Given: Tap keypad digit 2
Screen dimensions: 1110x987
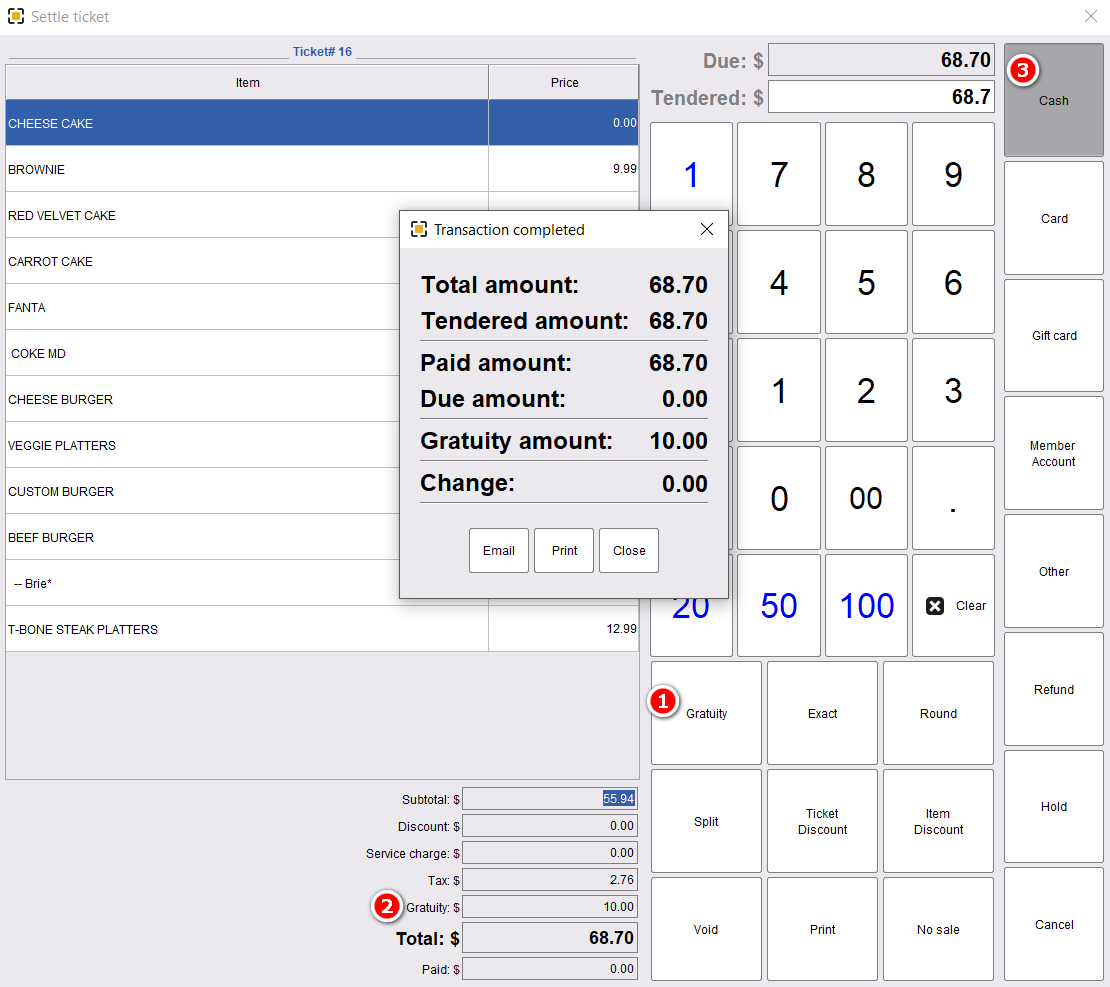Looking at the screenshot, I should pos(866,390).
